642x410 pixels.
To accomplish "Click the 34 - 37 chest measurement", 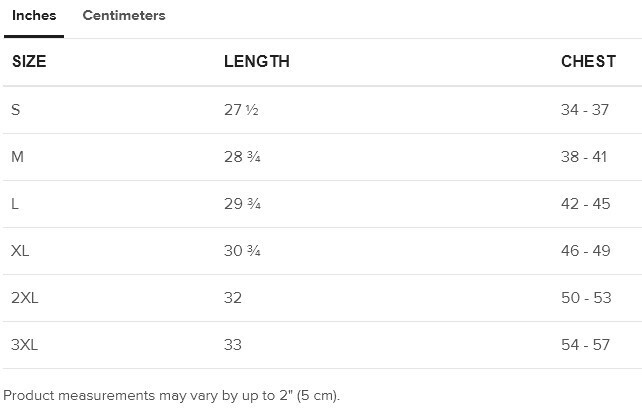I will coord(585,110).
